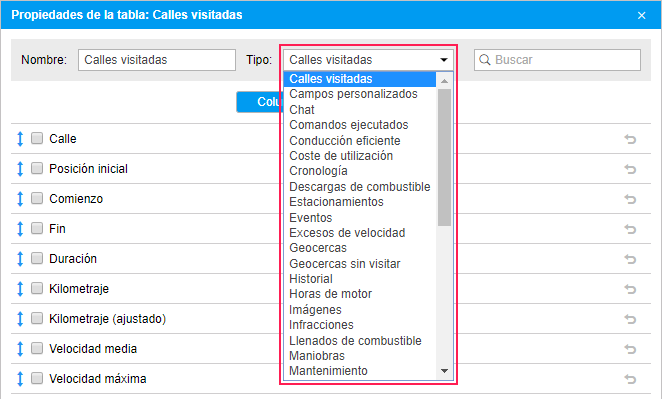Click the reorder arrow handle beside Comienzo
This screenshot has width=662, height=399.
pyautogui.click(x=20, y=198)
